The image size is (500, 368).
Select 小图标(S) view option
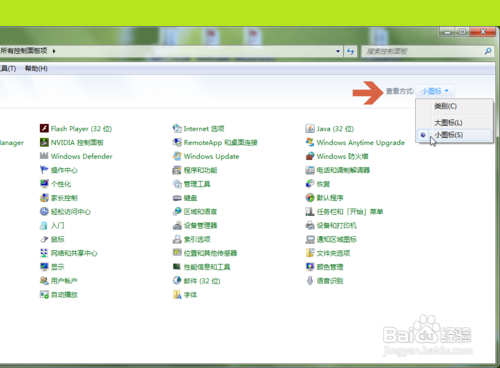454,135
